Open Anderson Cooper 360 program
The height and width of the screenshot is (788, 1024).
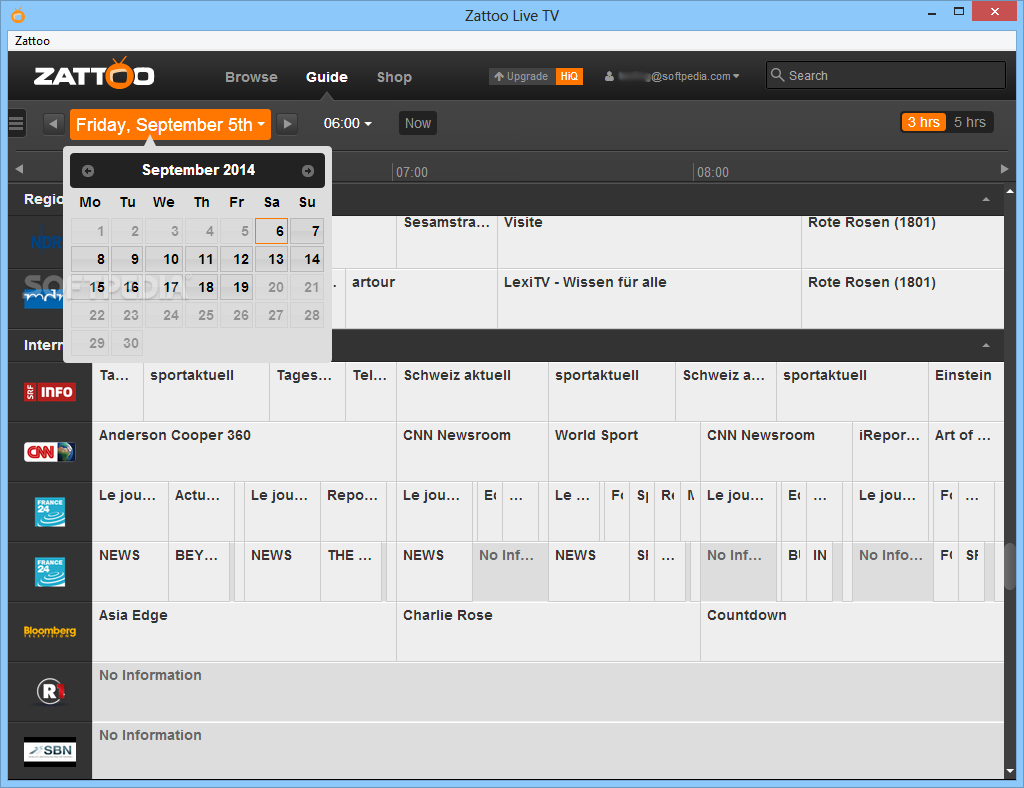click(x=244, y=452)
